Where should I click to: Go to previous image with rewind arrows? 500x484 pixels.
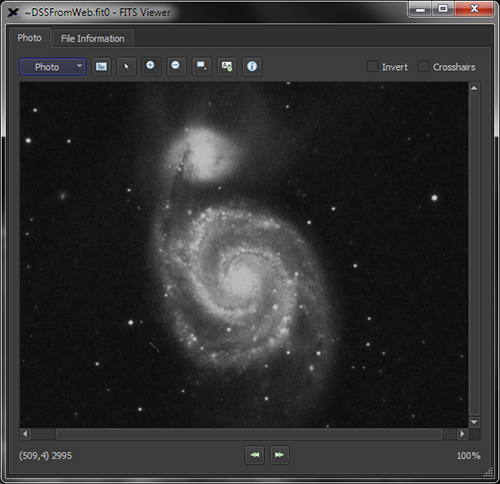[x=255, y=455]
